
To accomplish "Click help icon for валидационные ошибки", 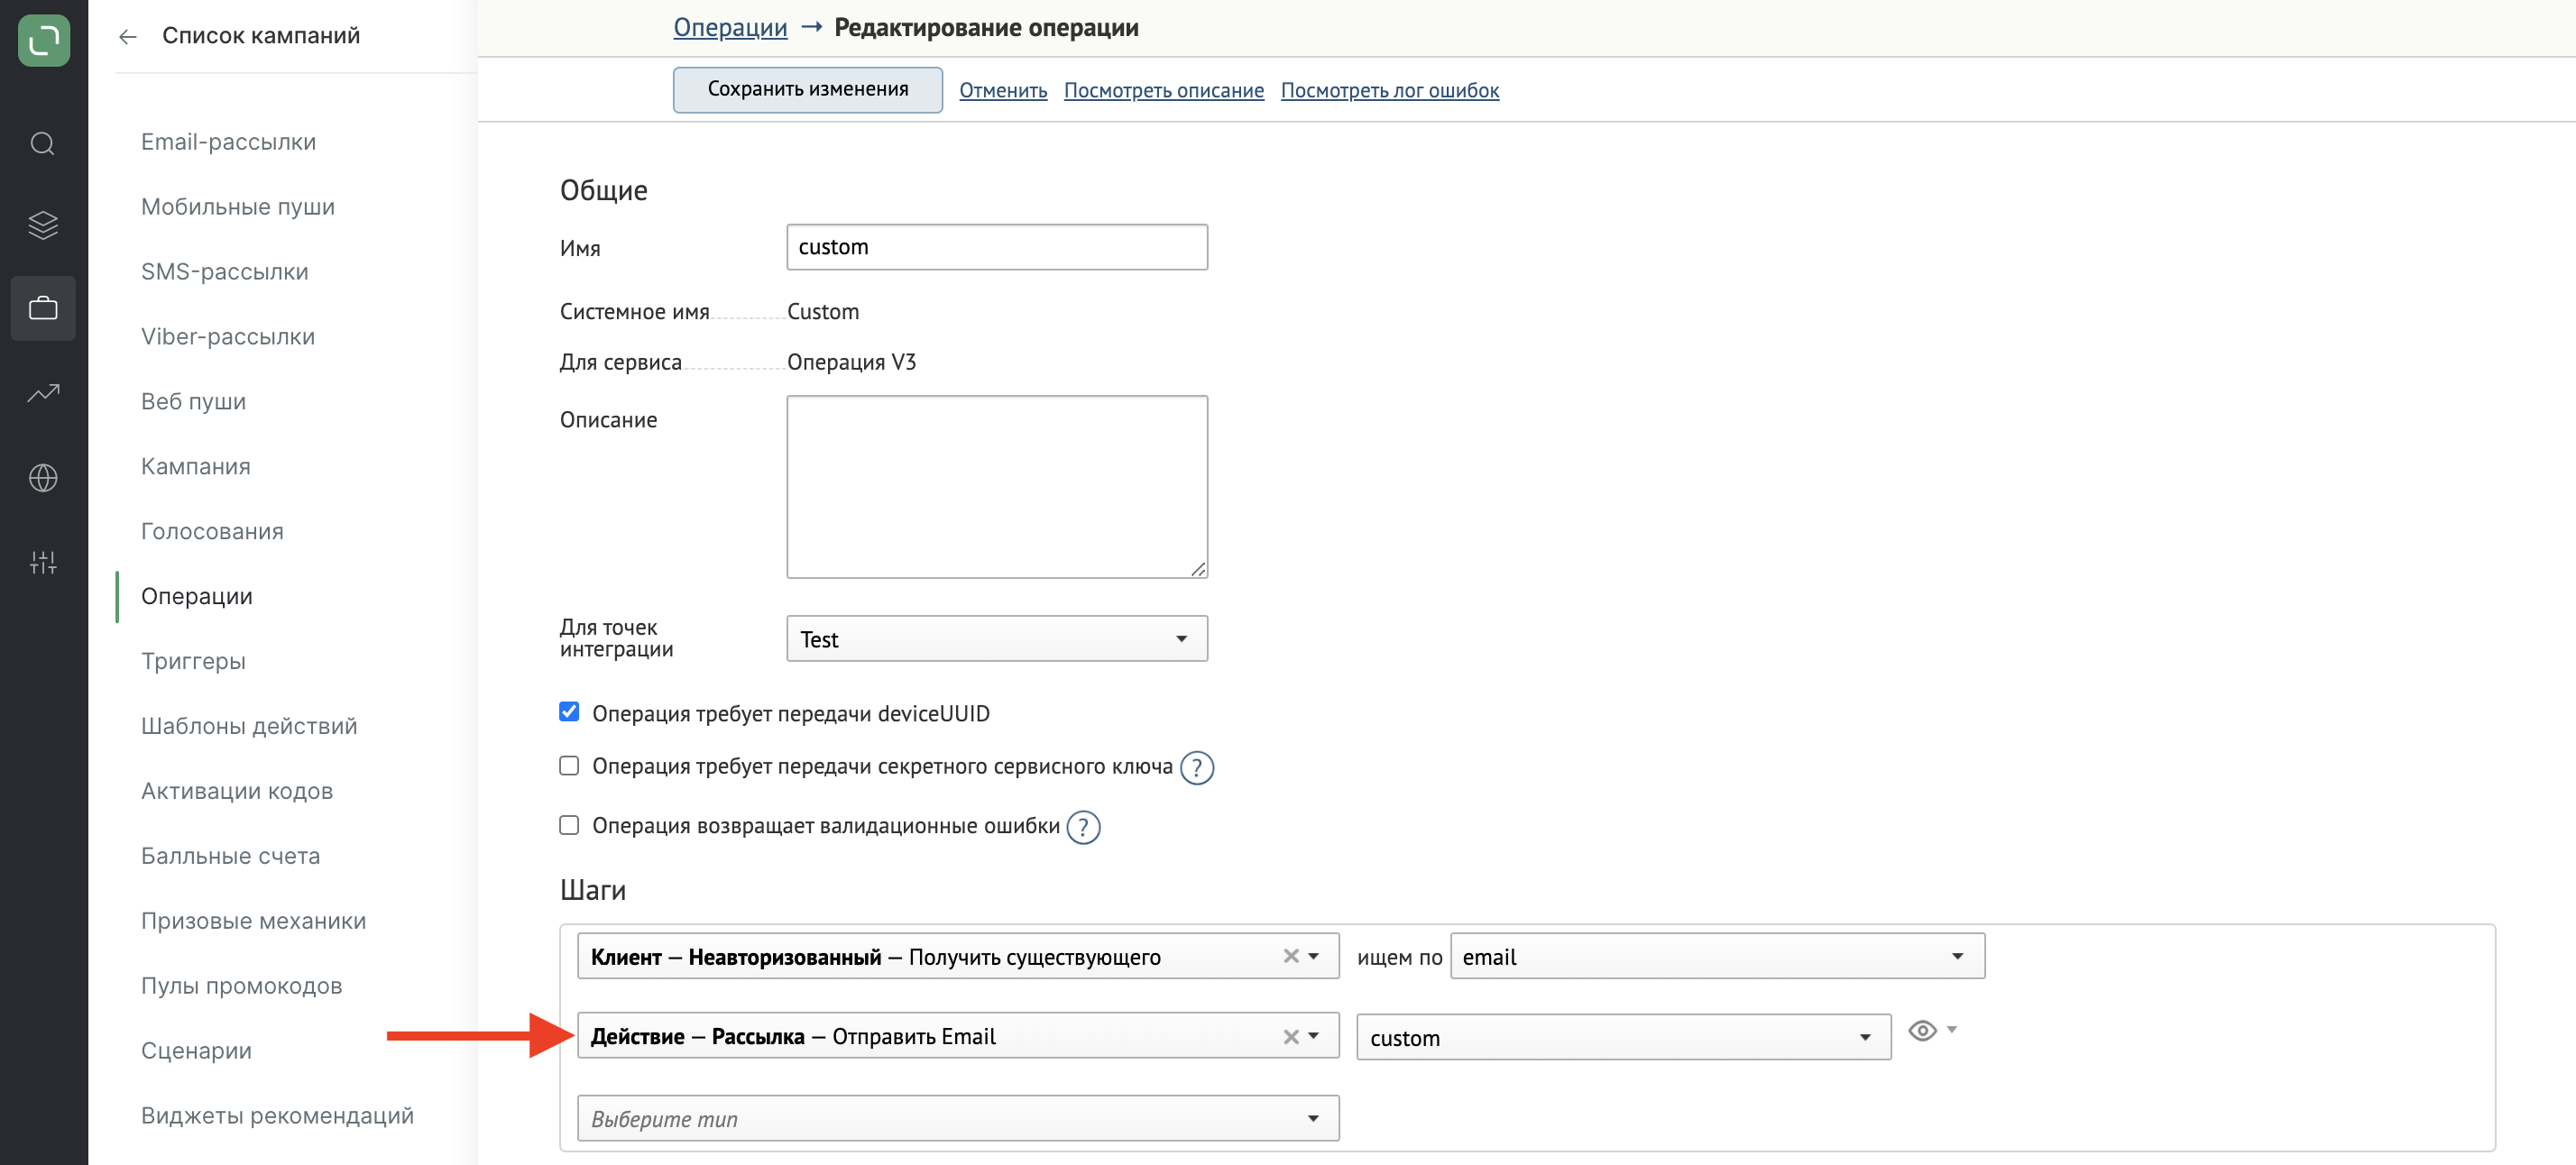I will point(1083,828).
